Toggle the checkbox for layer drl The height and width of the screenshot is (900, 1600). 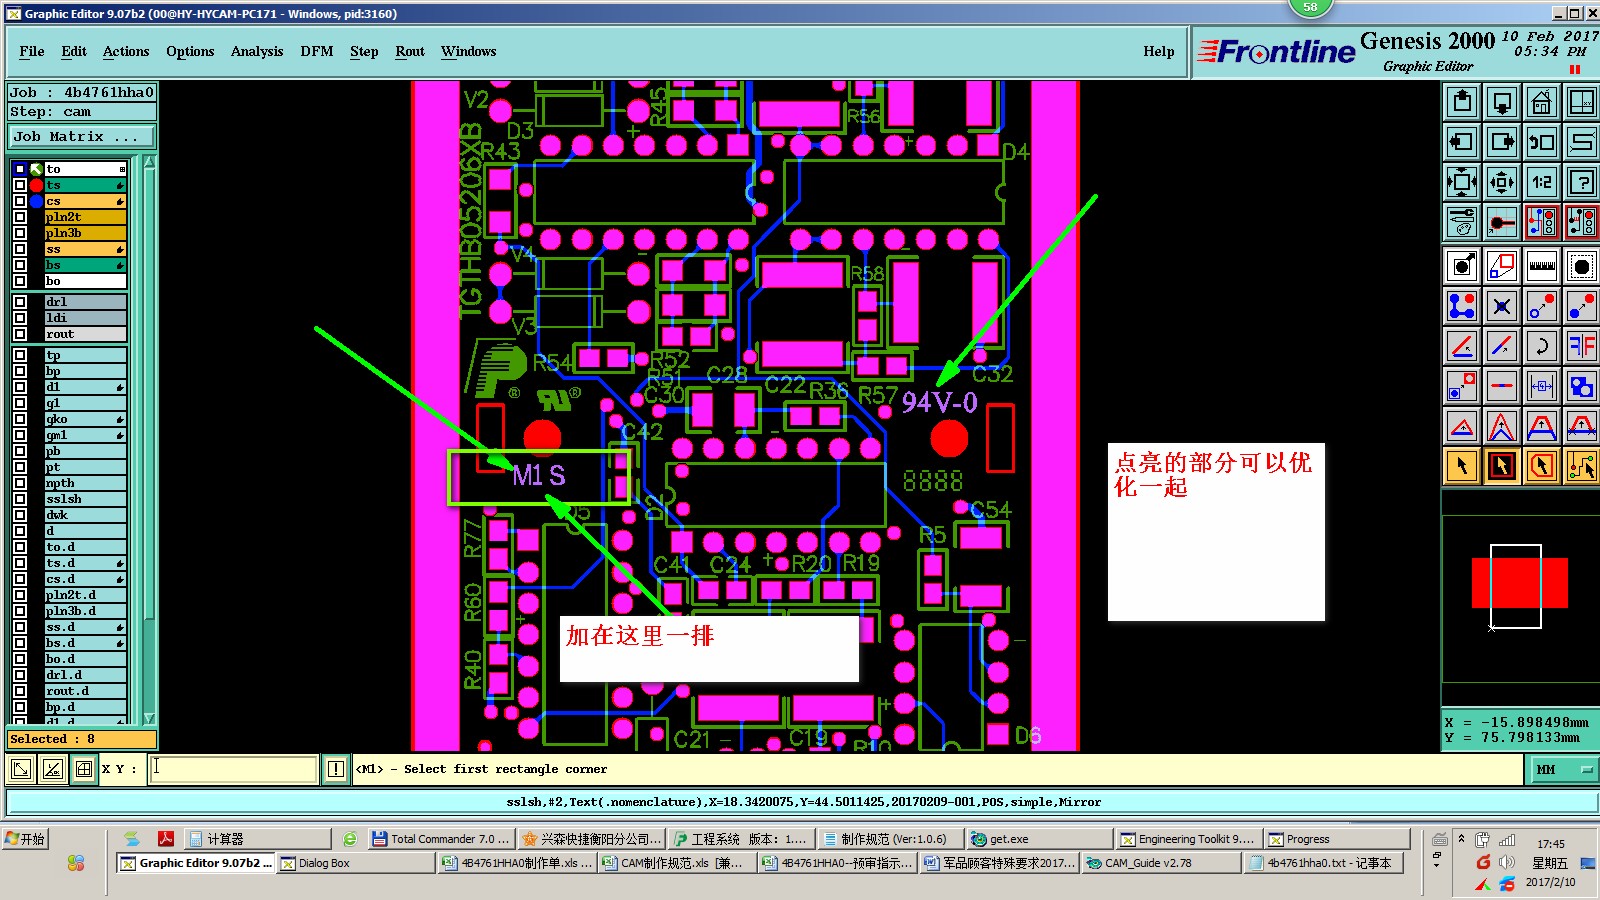tap(20, 302)
